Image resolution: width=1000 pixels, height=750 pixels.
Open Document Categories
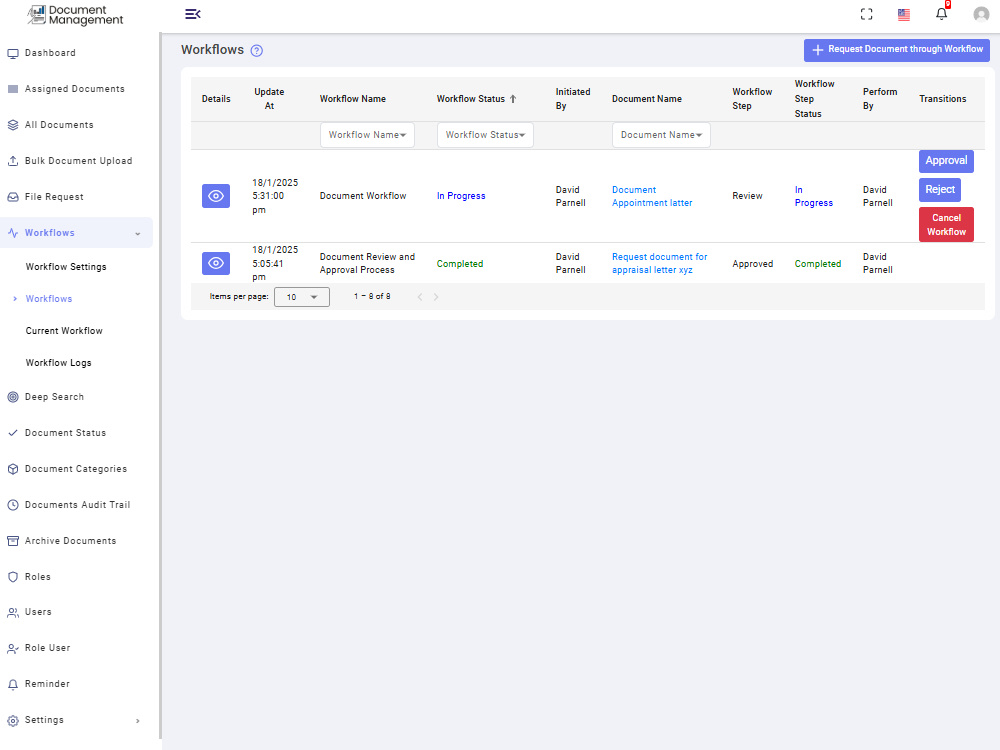pos(76,469)
